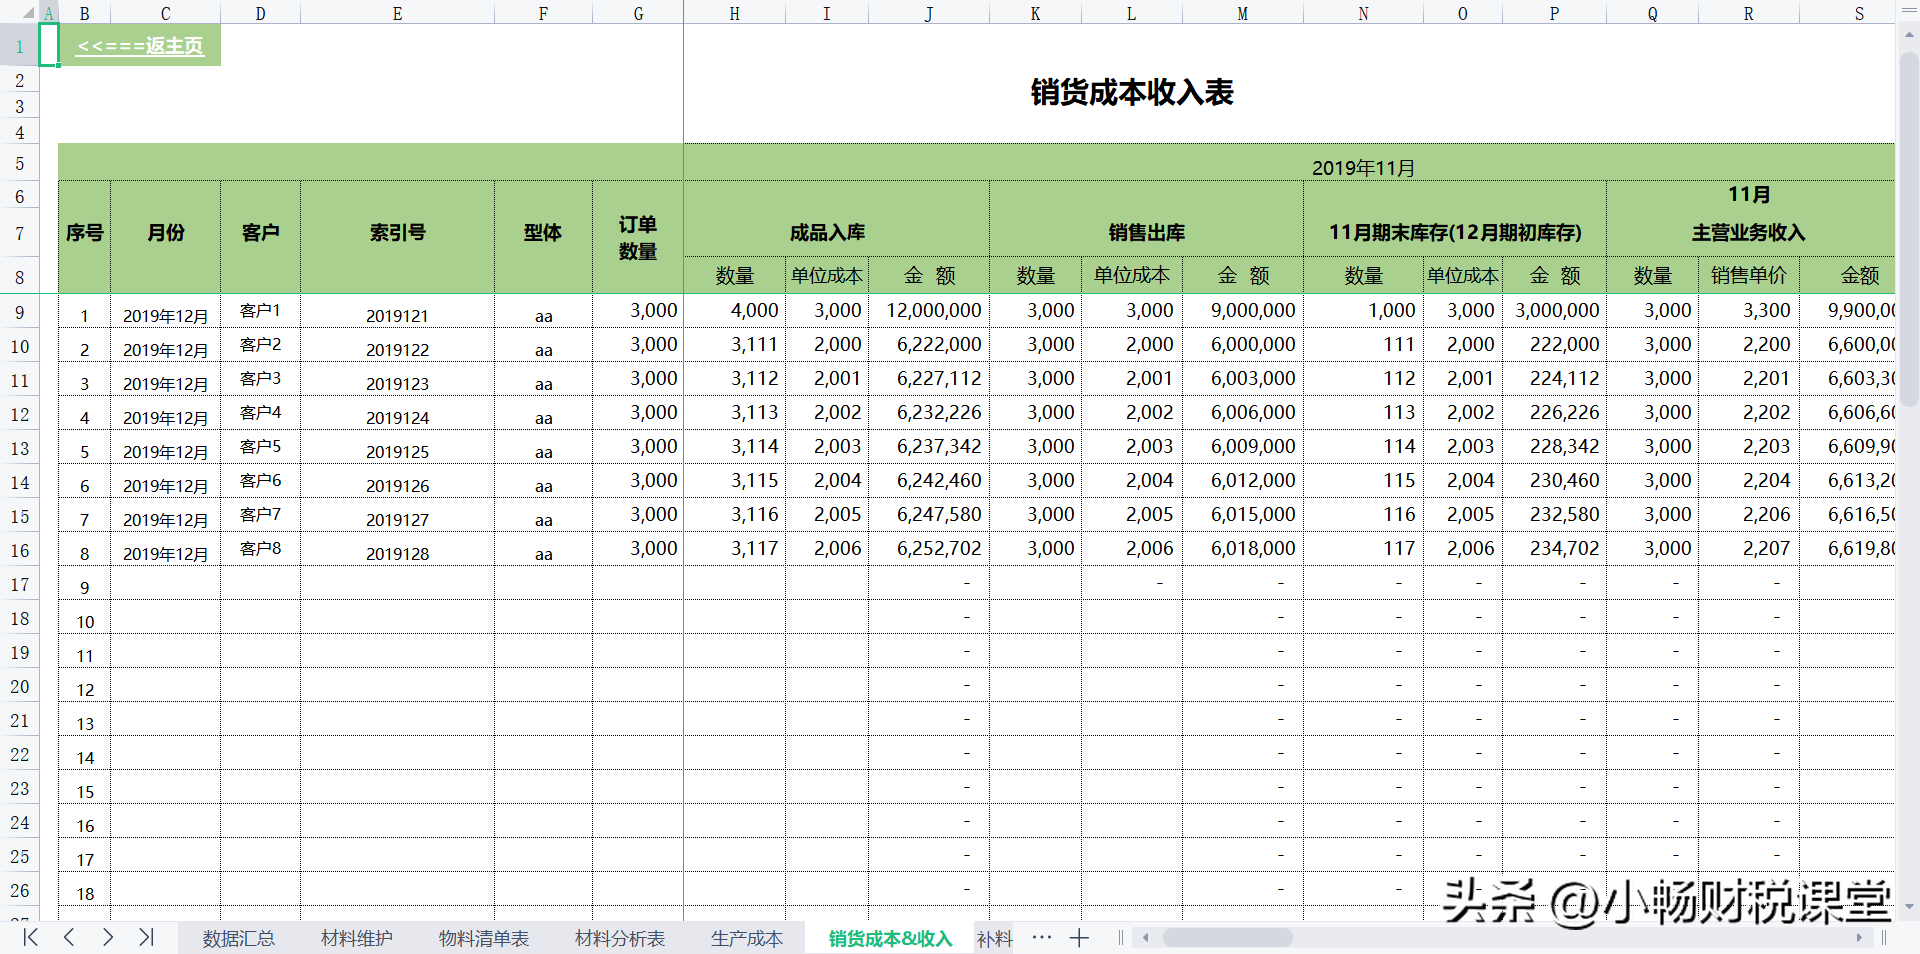The image size is (1920, 954).
Task: Select cell with amount 234,702
Action: point(1554,549)
